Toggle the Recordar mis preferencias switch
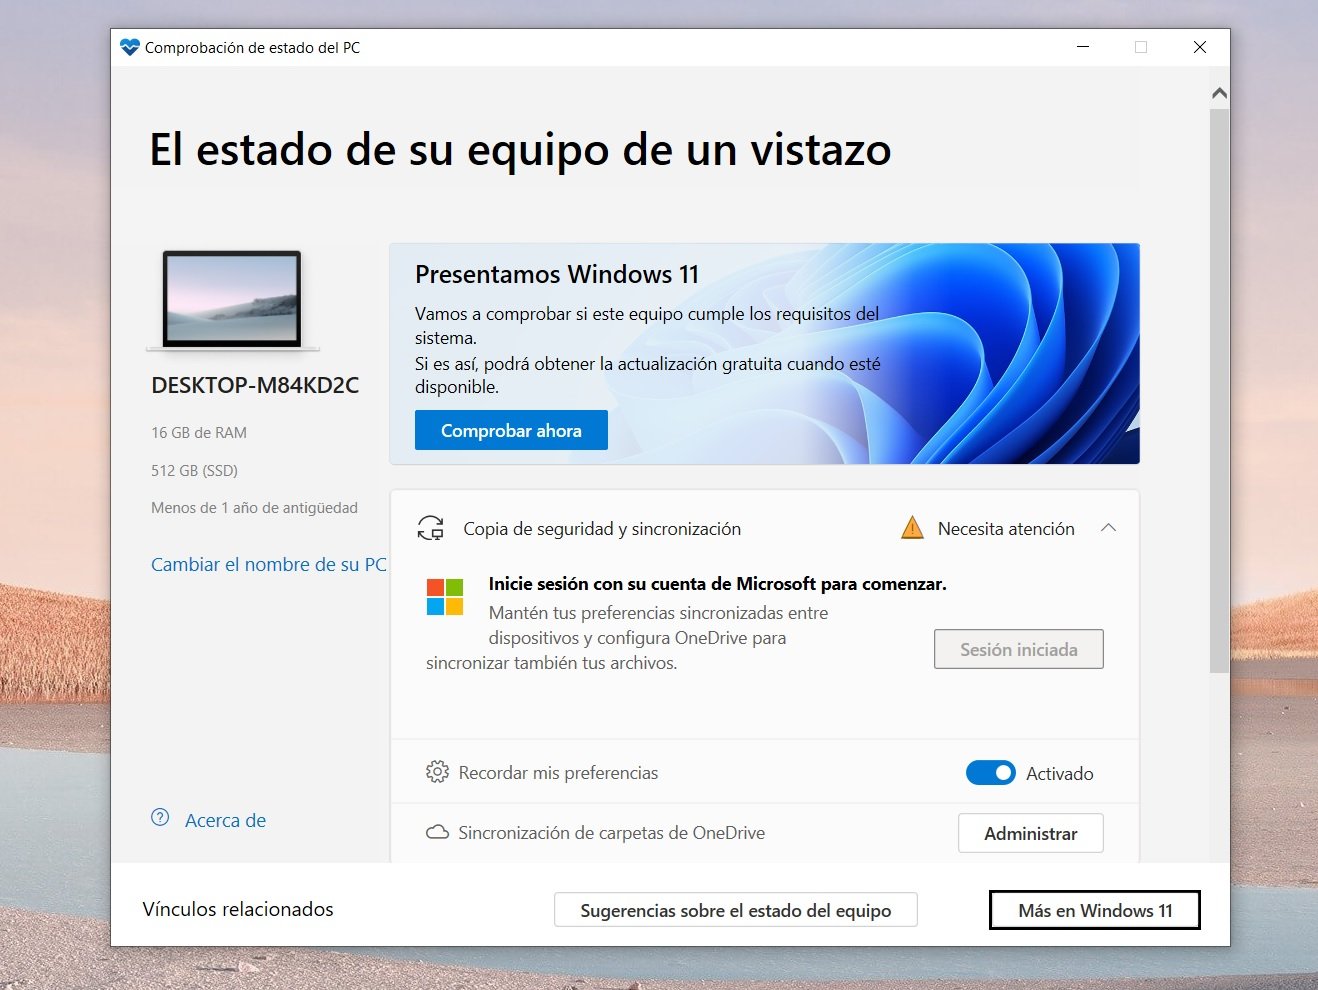1318x990 pixels. click(990, 773)
